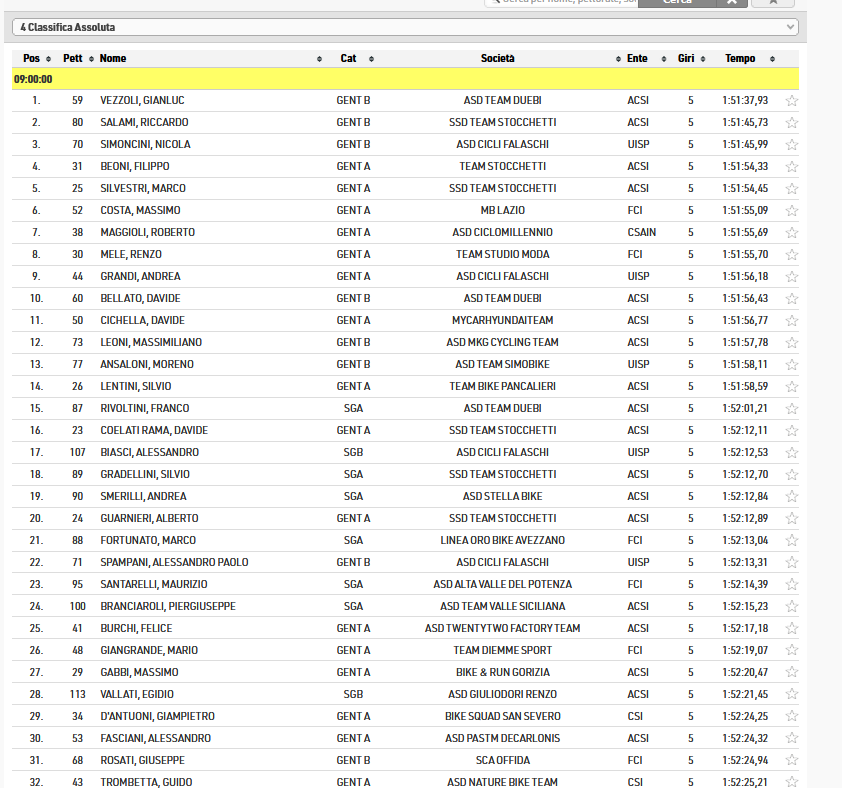
Task: Click the star beside BURCHI, FELICE
Action: (792, 629)
